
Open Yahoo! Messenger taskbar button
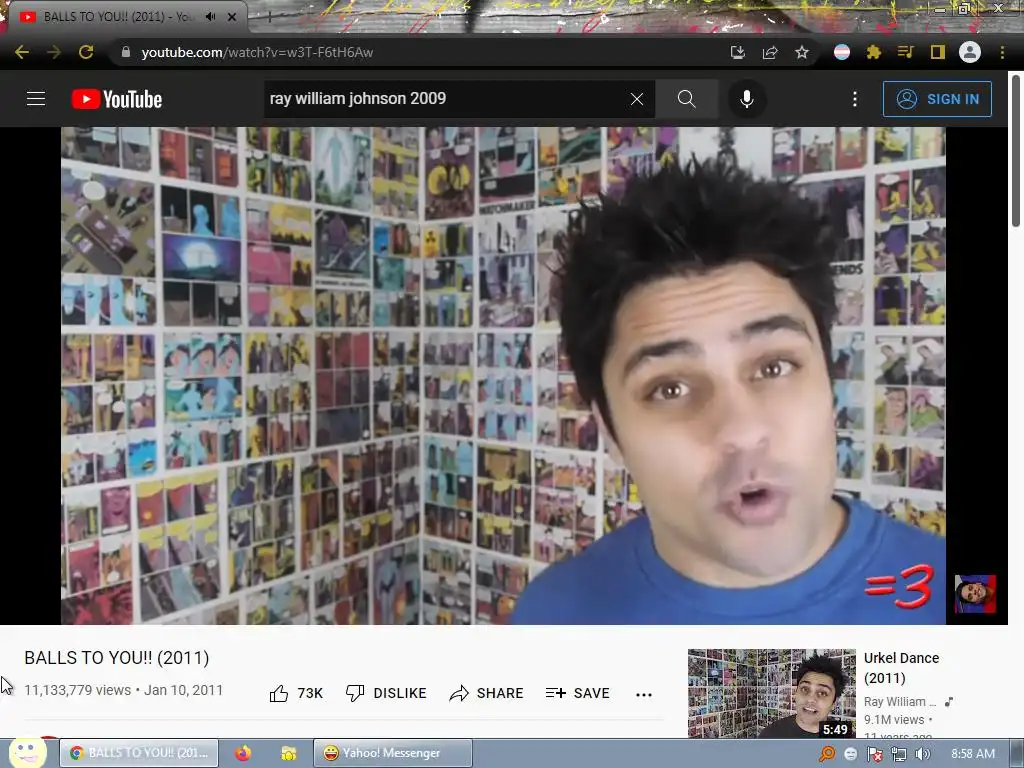tap(393, 753)
